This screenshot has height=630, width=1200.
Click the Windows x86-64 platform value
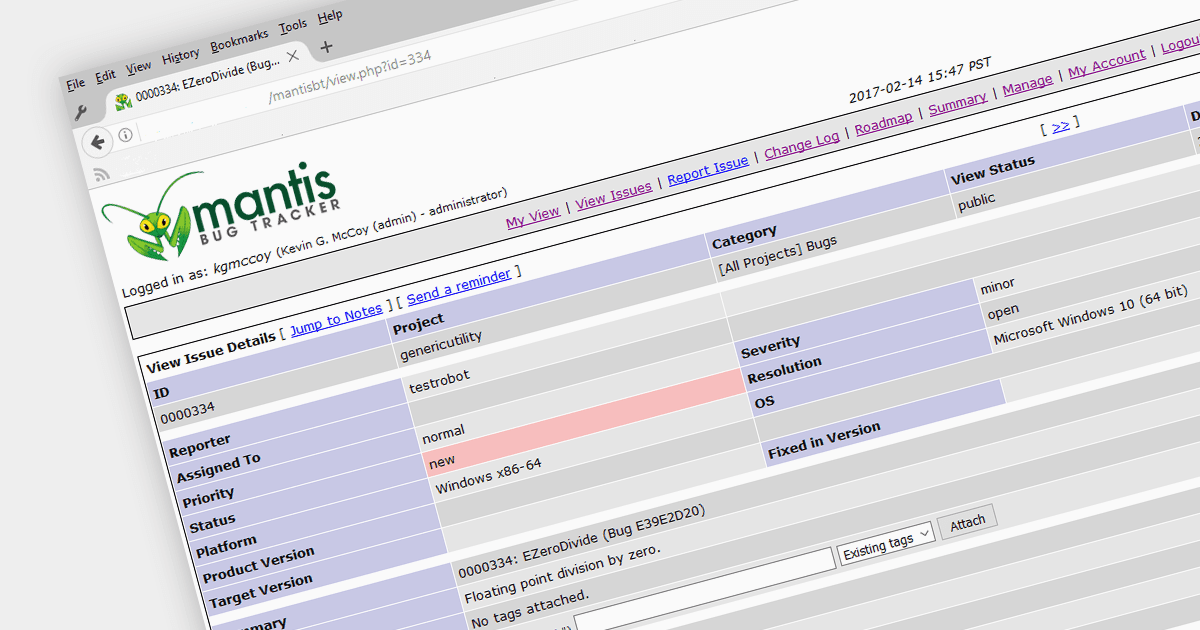click(x=488, y=477)
